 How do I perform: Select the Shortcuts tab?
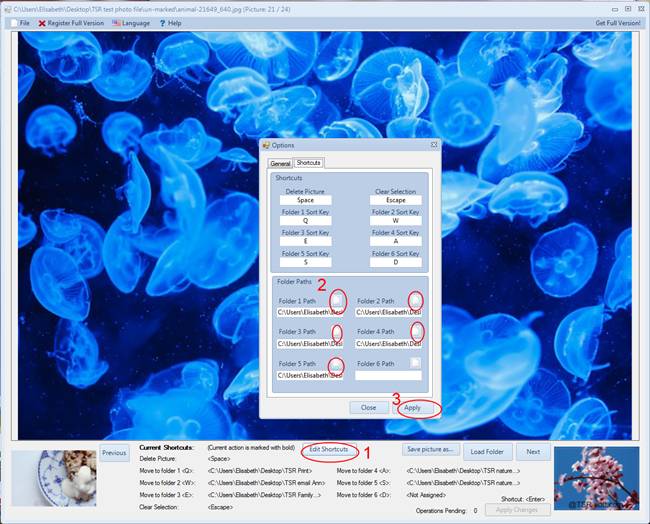[x=308, y=162]
